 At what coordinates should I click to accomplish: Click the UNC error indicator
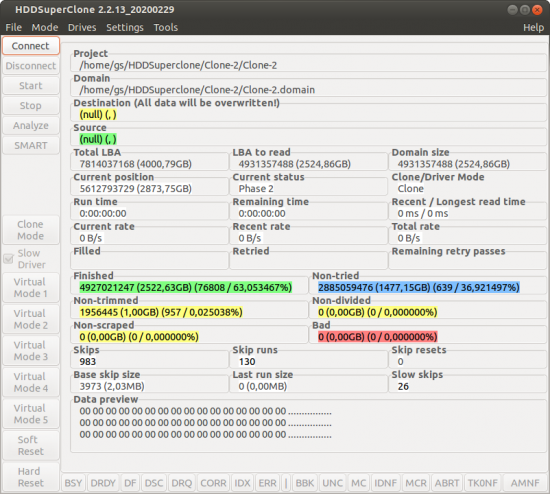coord(333,483)
